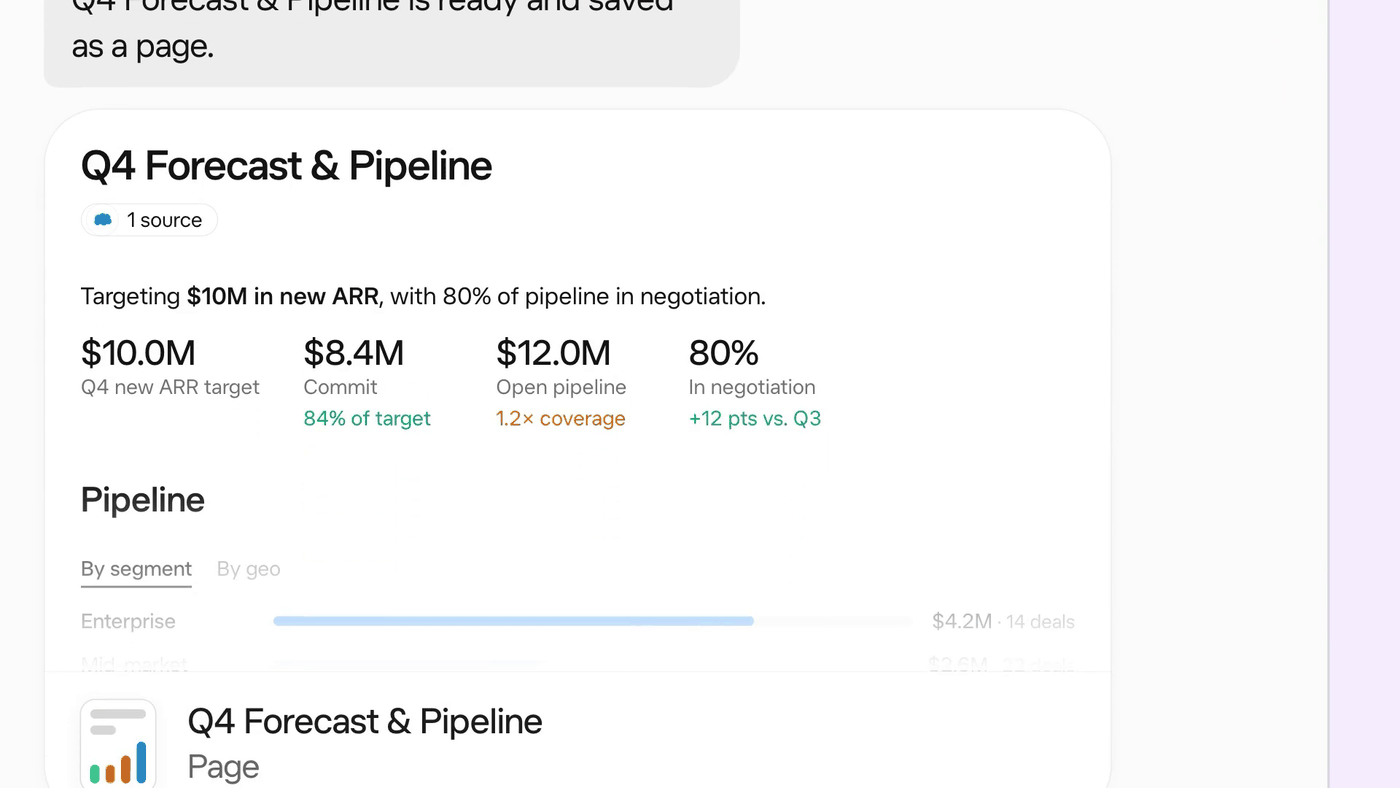
Task: Click the Q4 Forecast & Pipeline heading
Action: click(x=286, y=166)
